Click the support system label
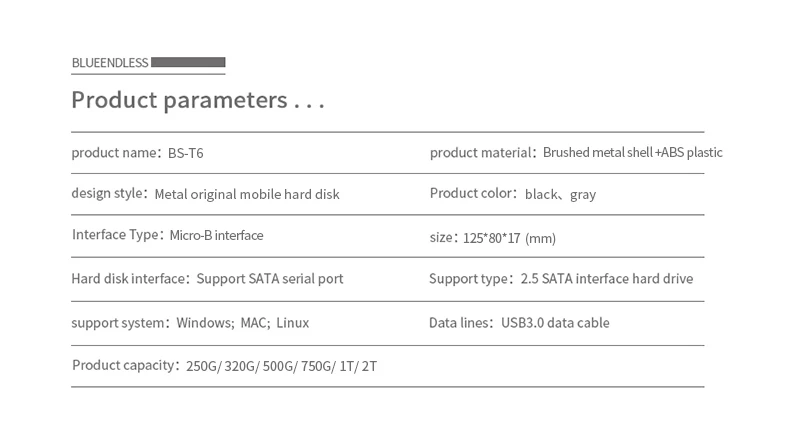 [119, 323]
